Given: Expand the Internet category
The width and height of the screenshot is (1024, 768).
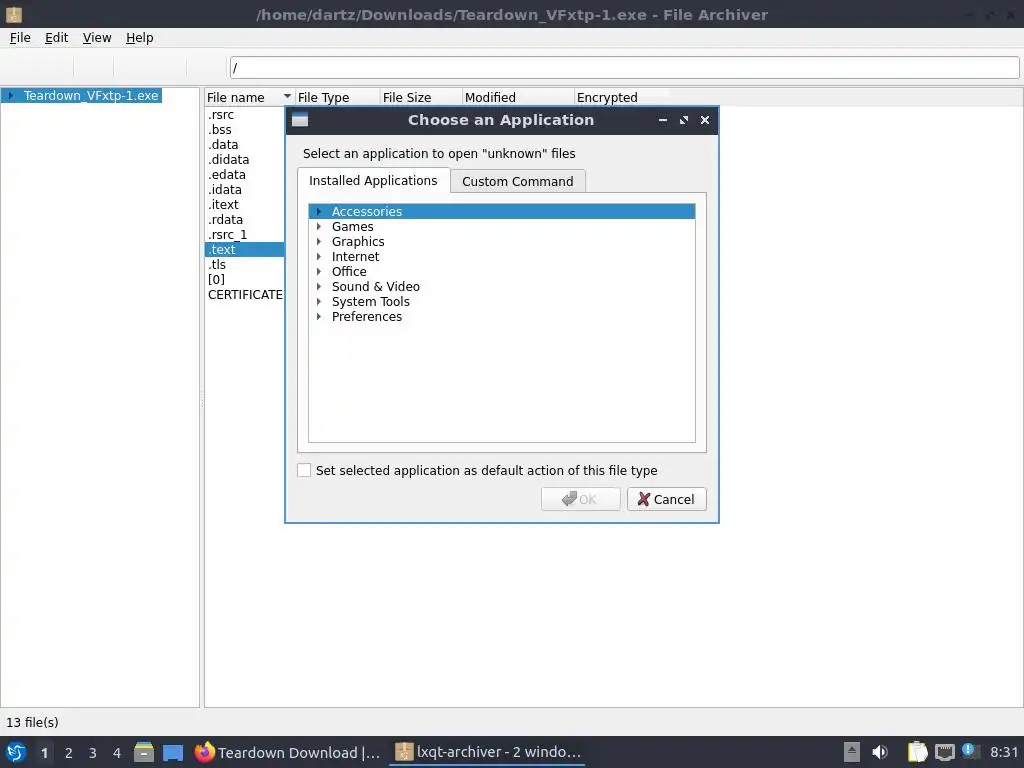Looking at the screenshot, I should 319,257.
